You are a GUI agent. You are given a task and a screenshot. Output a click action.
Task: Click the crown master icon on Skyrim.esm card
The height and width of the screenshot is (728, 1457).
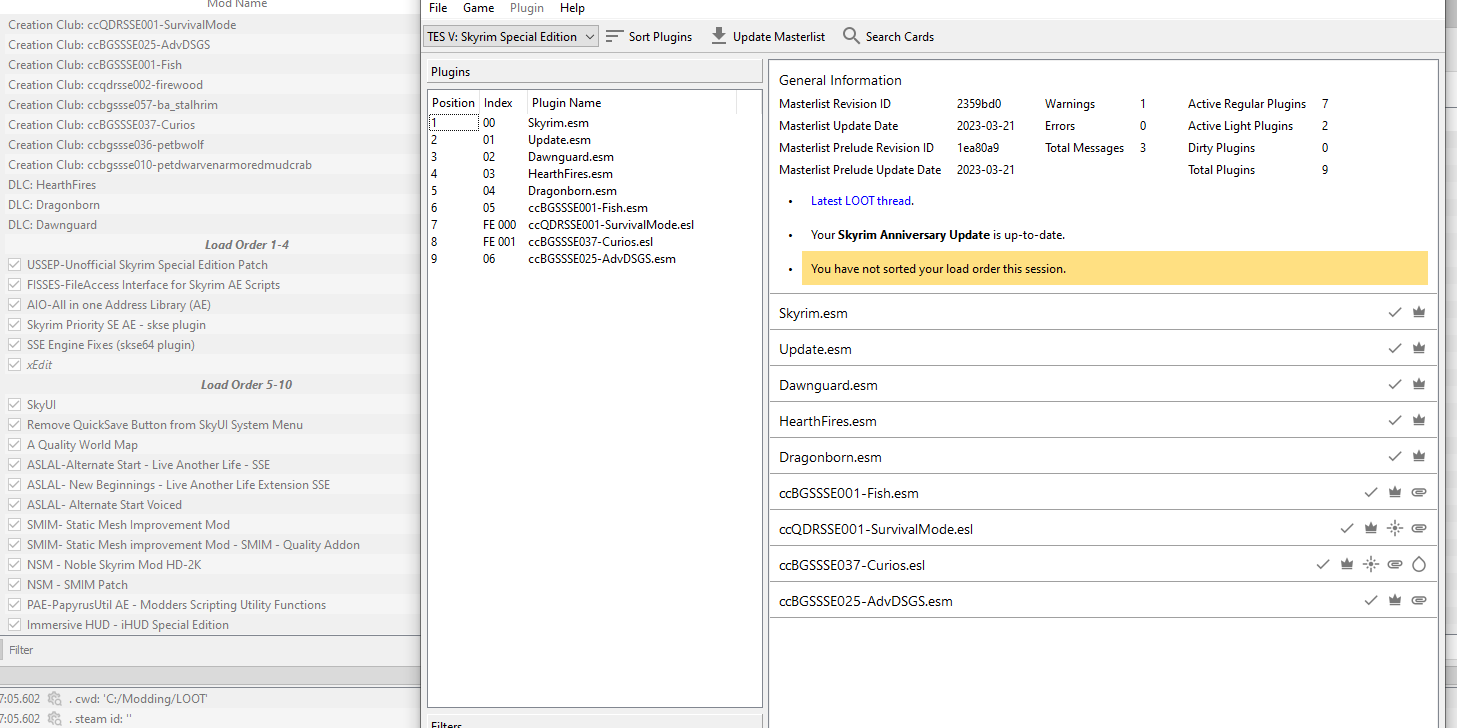pos(1419,312)
